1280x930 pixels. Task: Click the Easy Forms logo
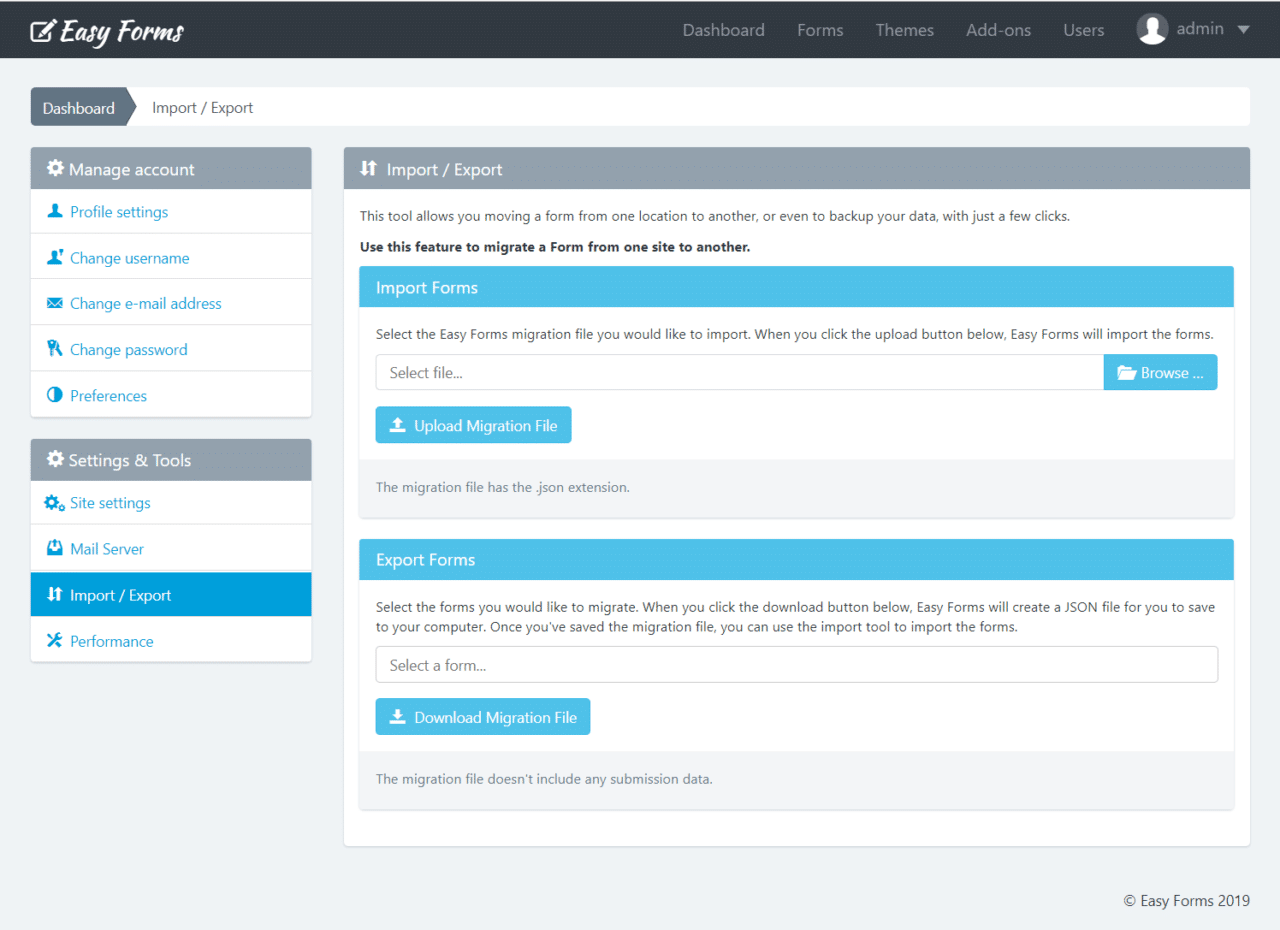point(107,31)
